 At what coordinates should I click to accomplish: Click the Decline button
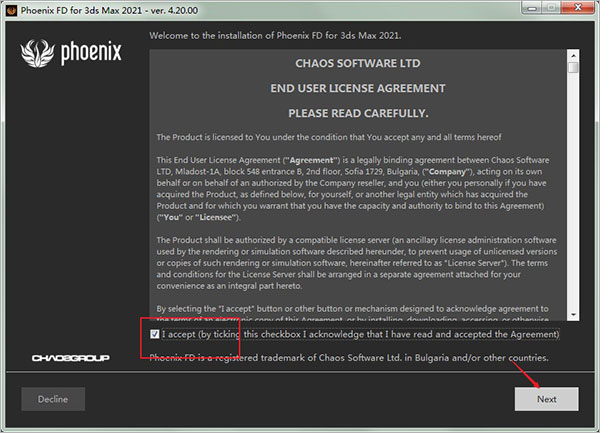[x=53, y=399]
